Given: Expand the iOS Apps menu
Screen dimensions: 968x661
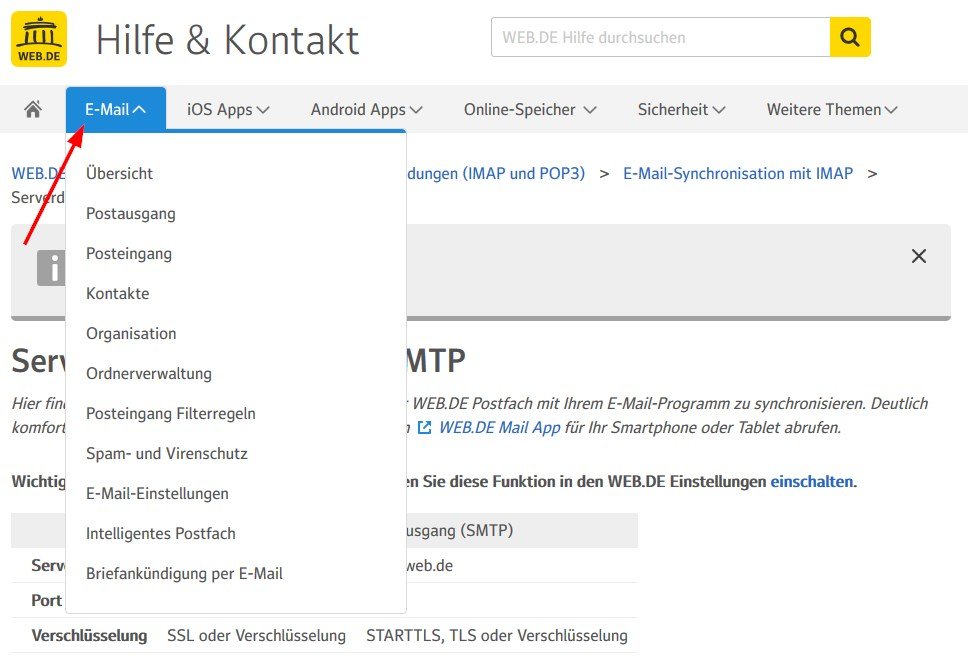Looking at the screenshot, I should (x=228, y=109).
